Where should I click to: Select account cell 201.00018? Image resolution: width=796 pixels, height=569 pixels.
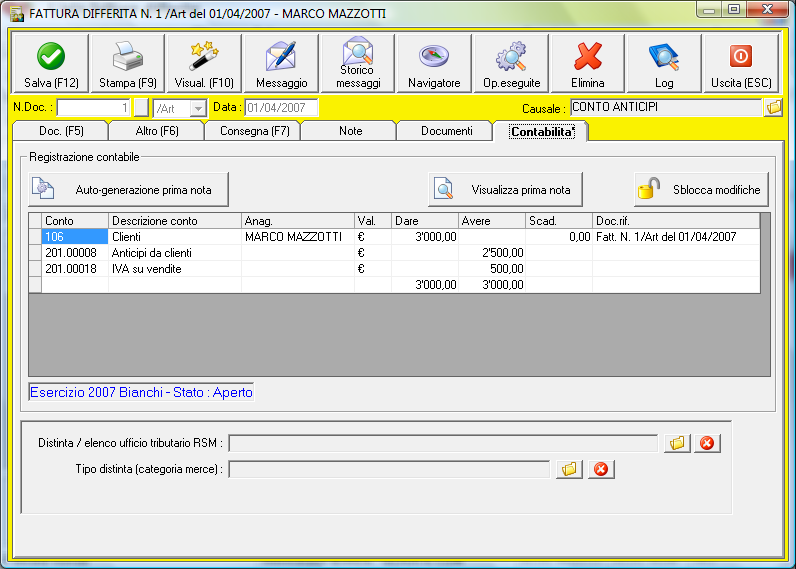pos(75,269)
